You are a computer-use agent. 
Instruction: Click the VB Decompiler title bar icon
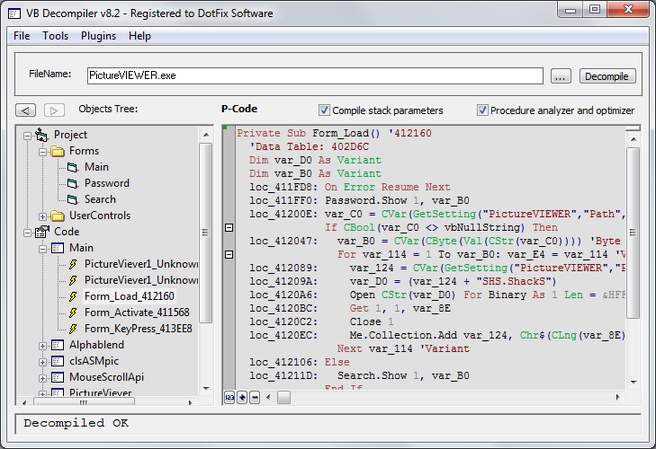15,14
